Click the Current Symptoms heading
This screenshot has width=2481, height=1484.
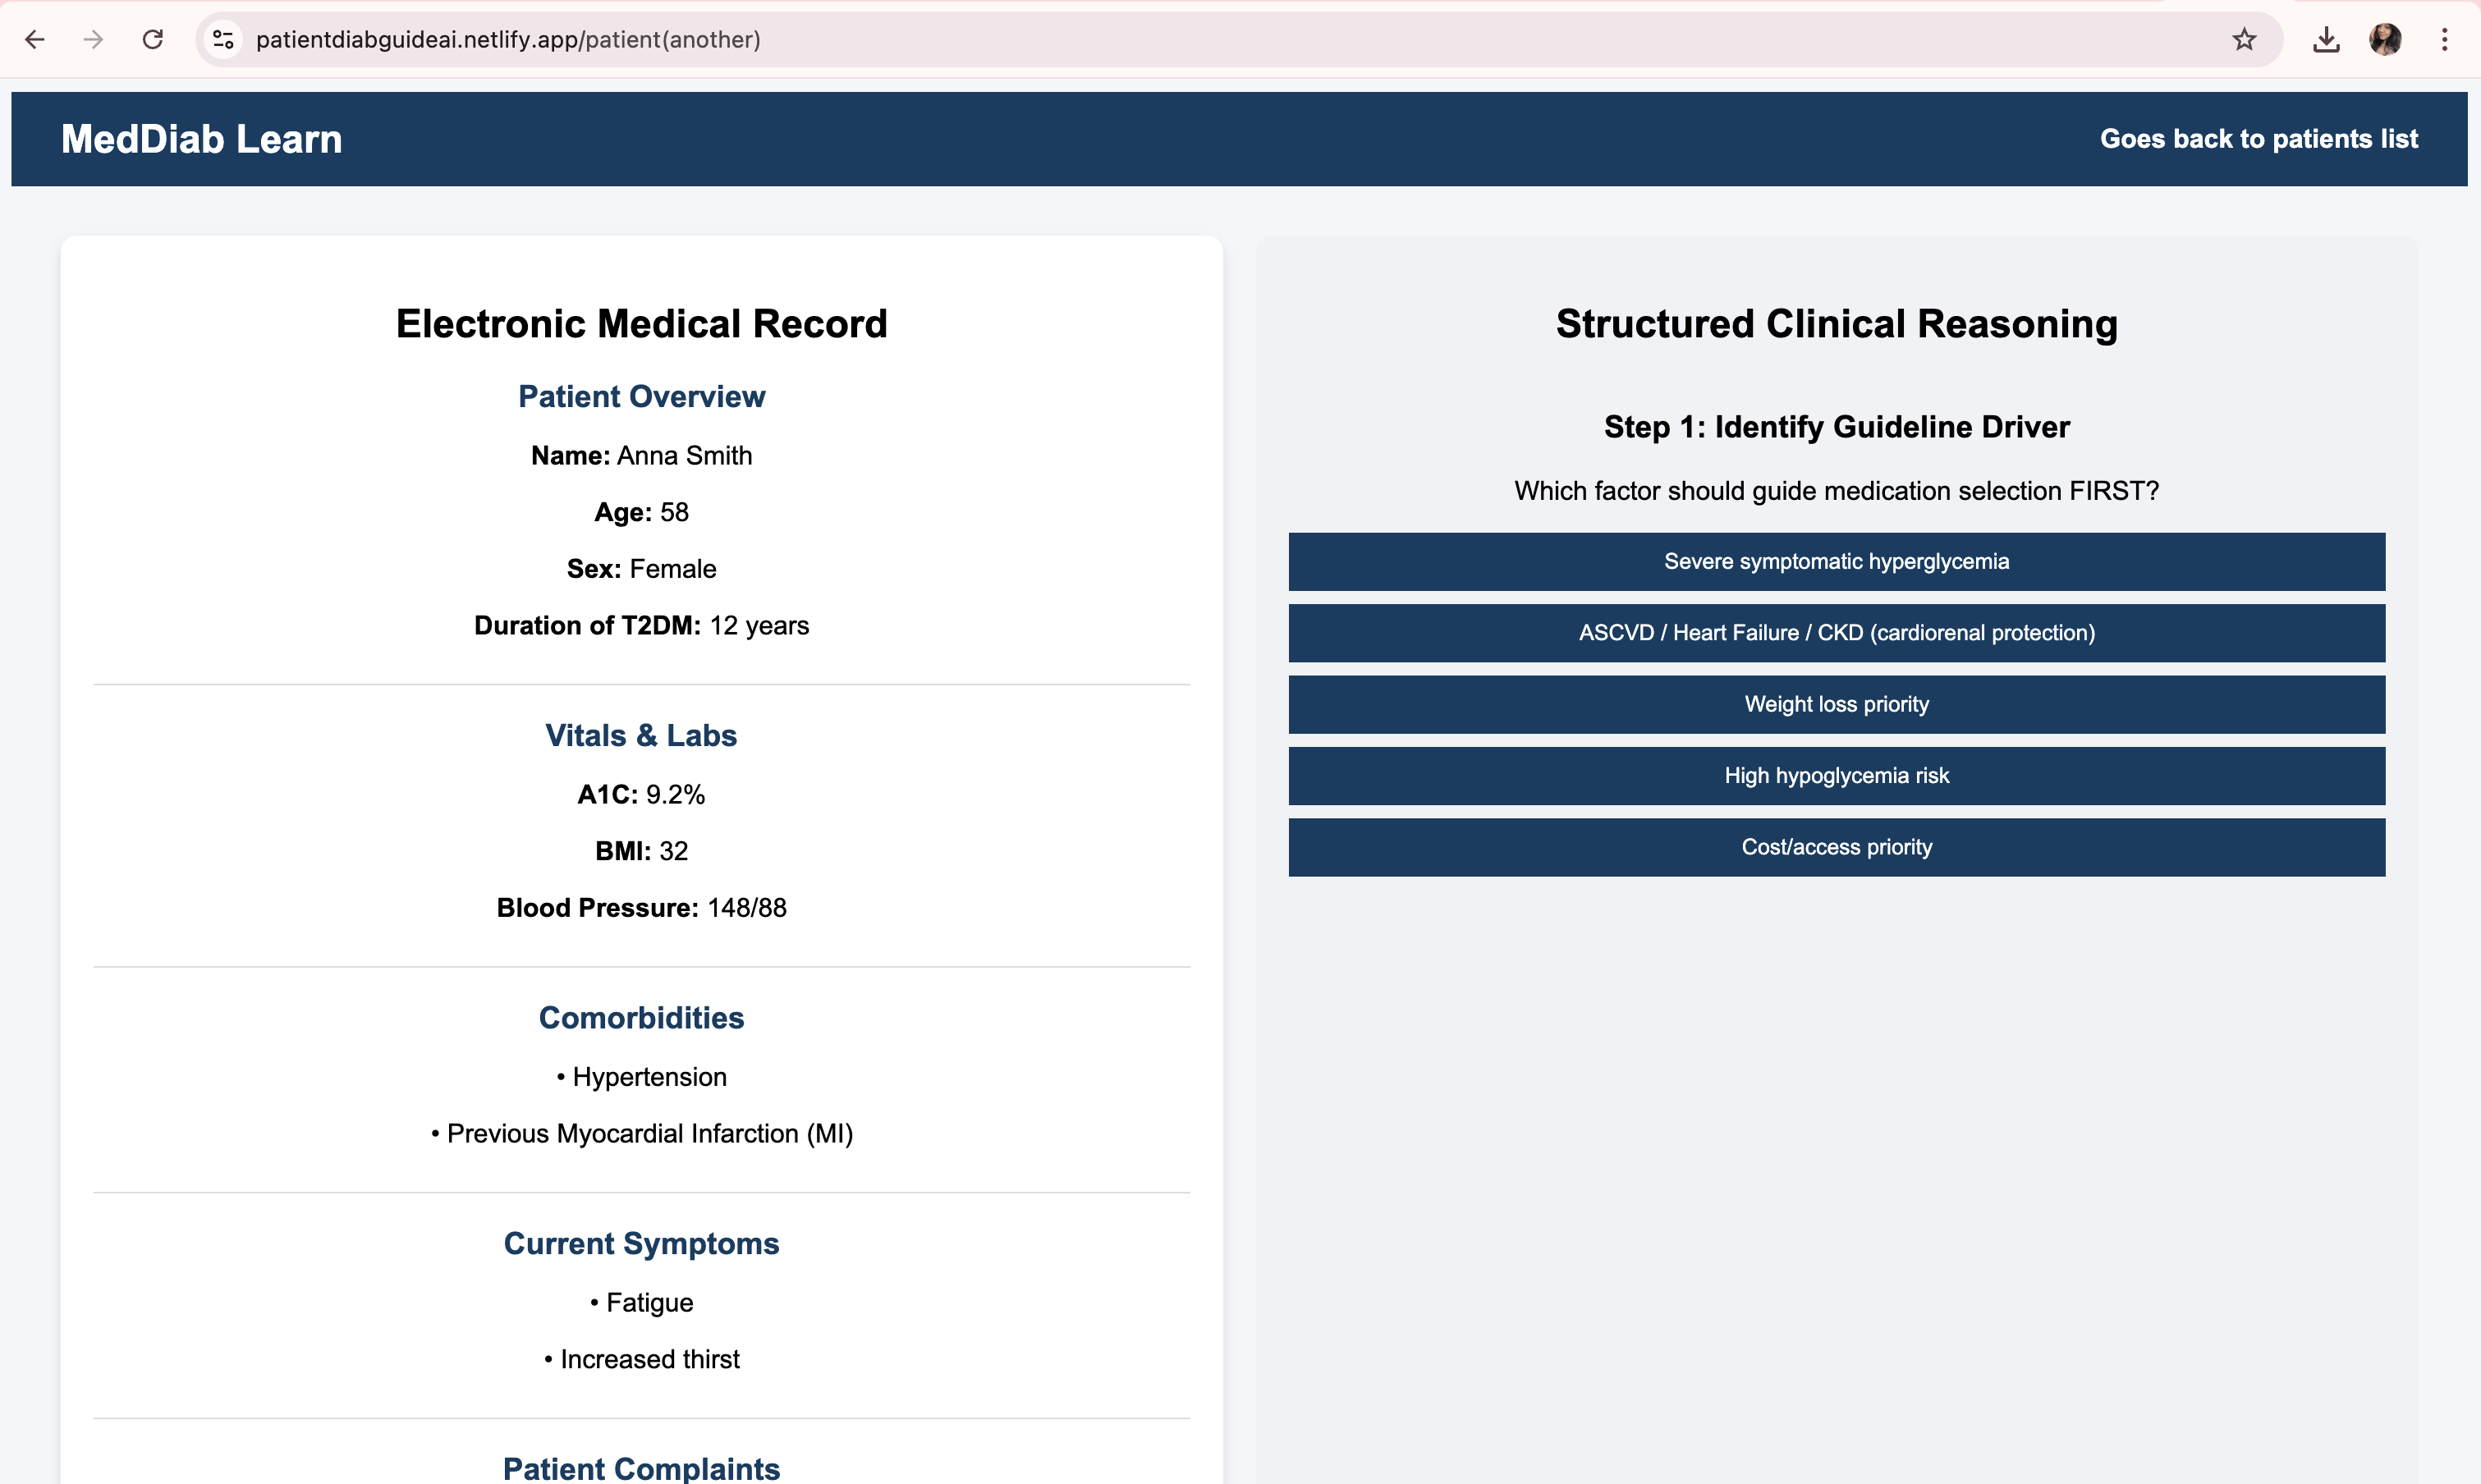click(641, 1244)
